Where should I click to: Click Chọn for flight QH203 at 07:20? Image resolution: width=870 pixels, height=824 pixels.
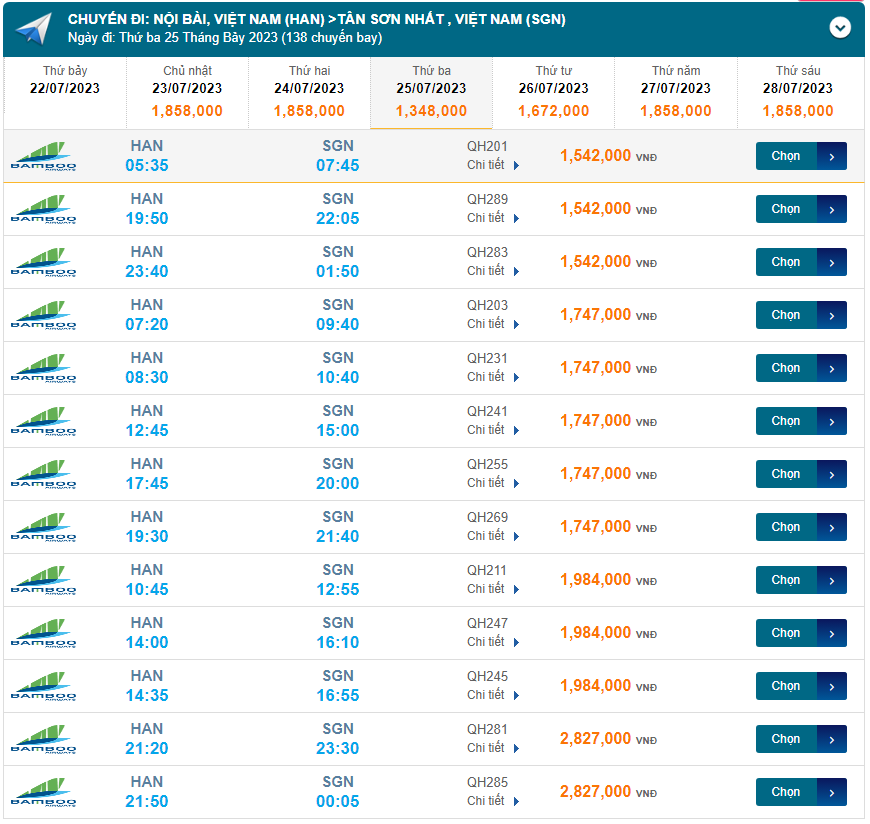pyautogui.click(x=786, y=315)
